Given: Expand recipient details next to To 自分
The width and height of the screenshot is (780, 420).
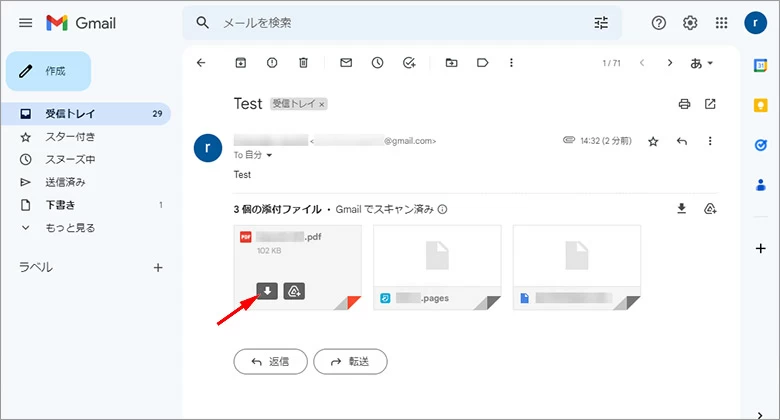Looking at the screenshot, I should click(x=269, y=156).
